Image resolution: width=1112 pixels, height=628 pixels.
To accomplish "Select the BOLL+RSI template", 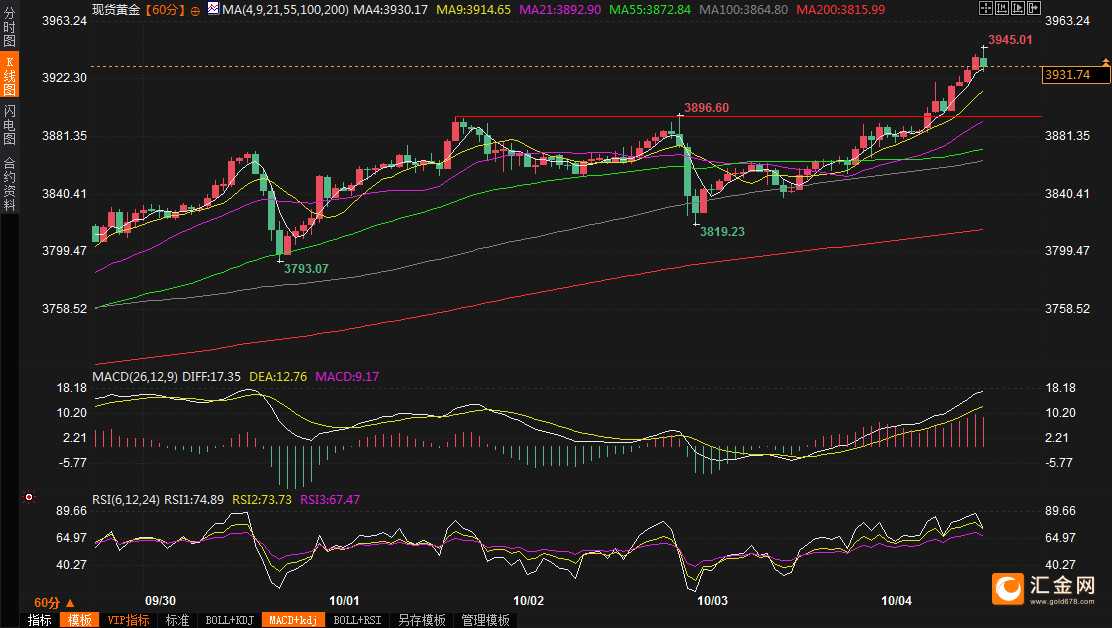I will coord(357,620).
